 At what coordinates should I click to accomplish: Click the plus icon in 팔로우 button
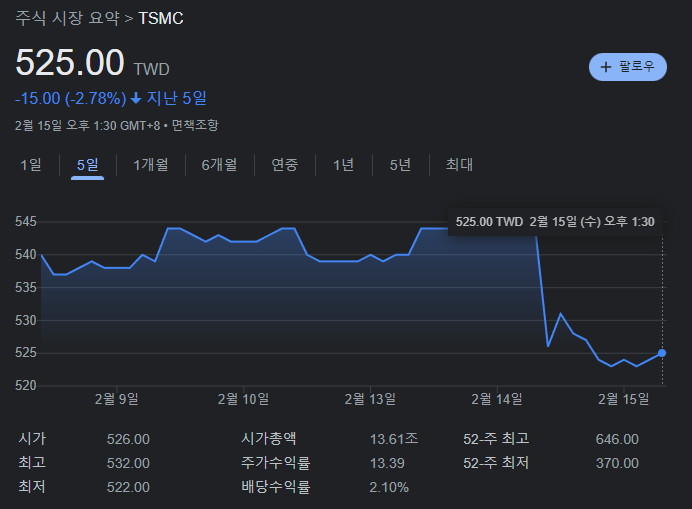pos(606,67)
